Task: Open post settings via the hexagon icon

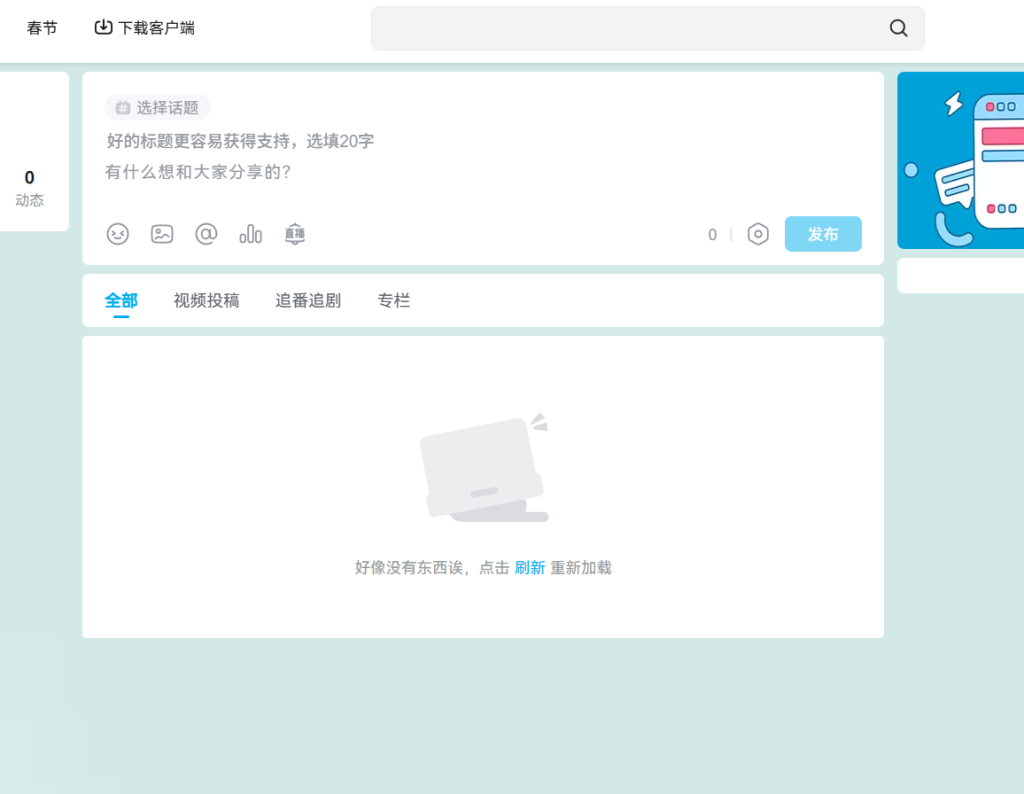Action: point(758,234)
